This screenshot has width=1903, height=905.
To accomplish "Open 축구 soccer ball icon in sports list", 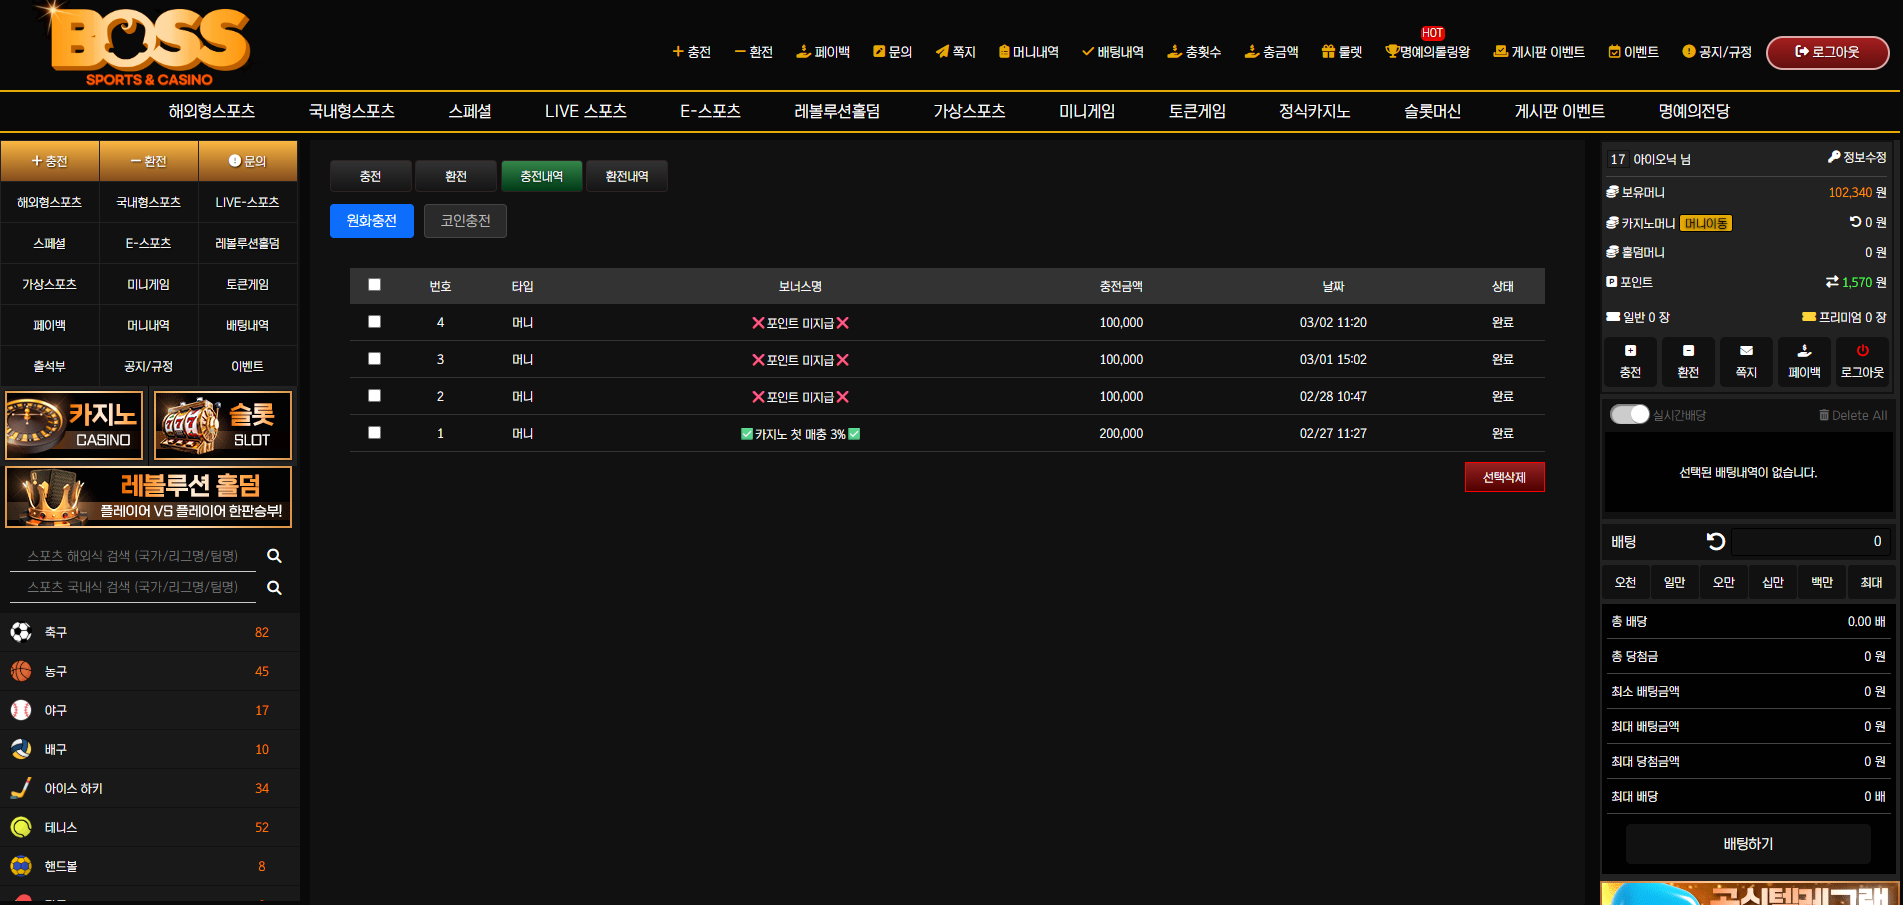I will (21, 632).
